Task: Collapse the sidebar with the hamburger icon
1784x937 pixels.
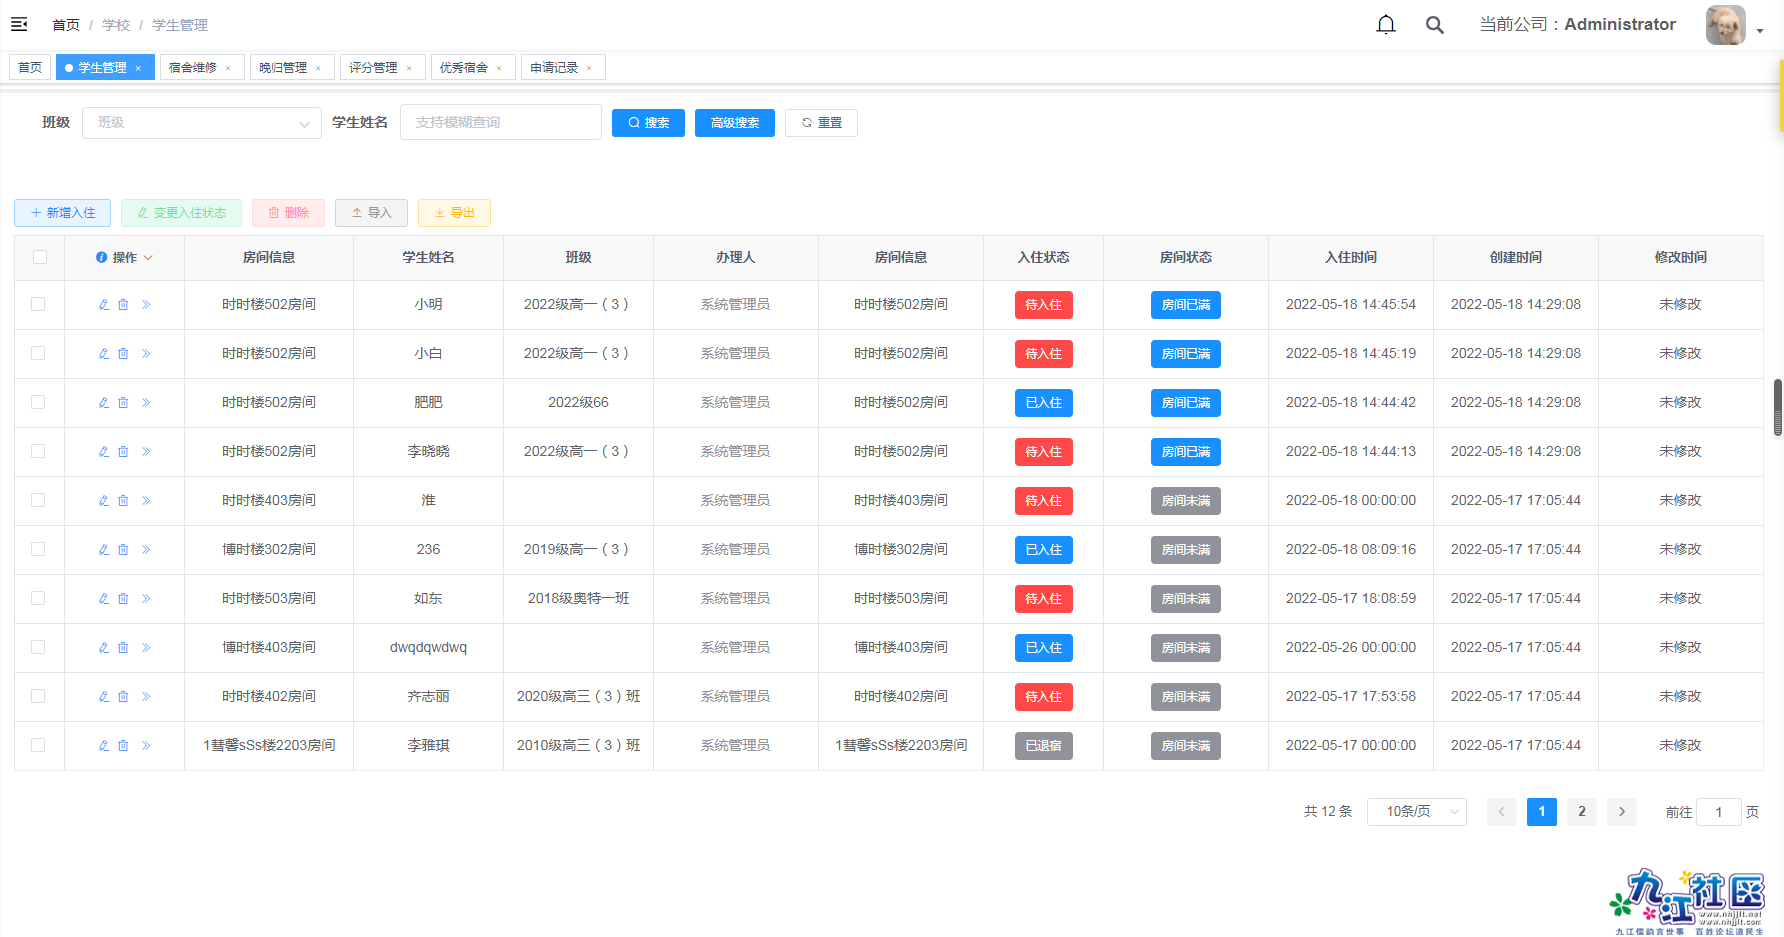Action: 19,24
